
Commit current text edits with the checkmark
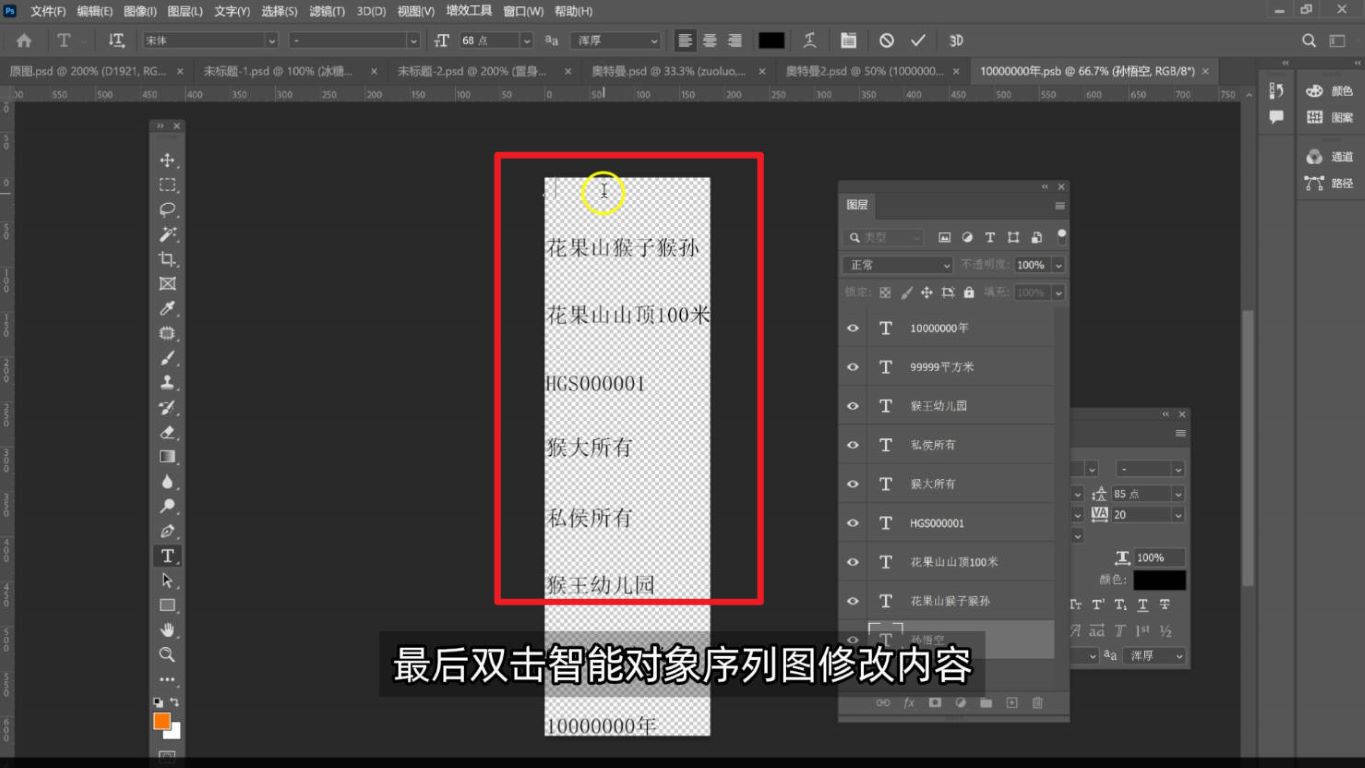pyautogui.click(x=918, y=40)
